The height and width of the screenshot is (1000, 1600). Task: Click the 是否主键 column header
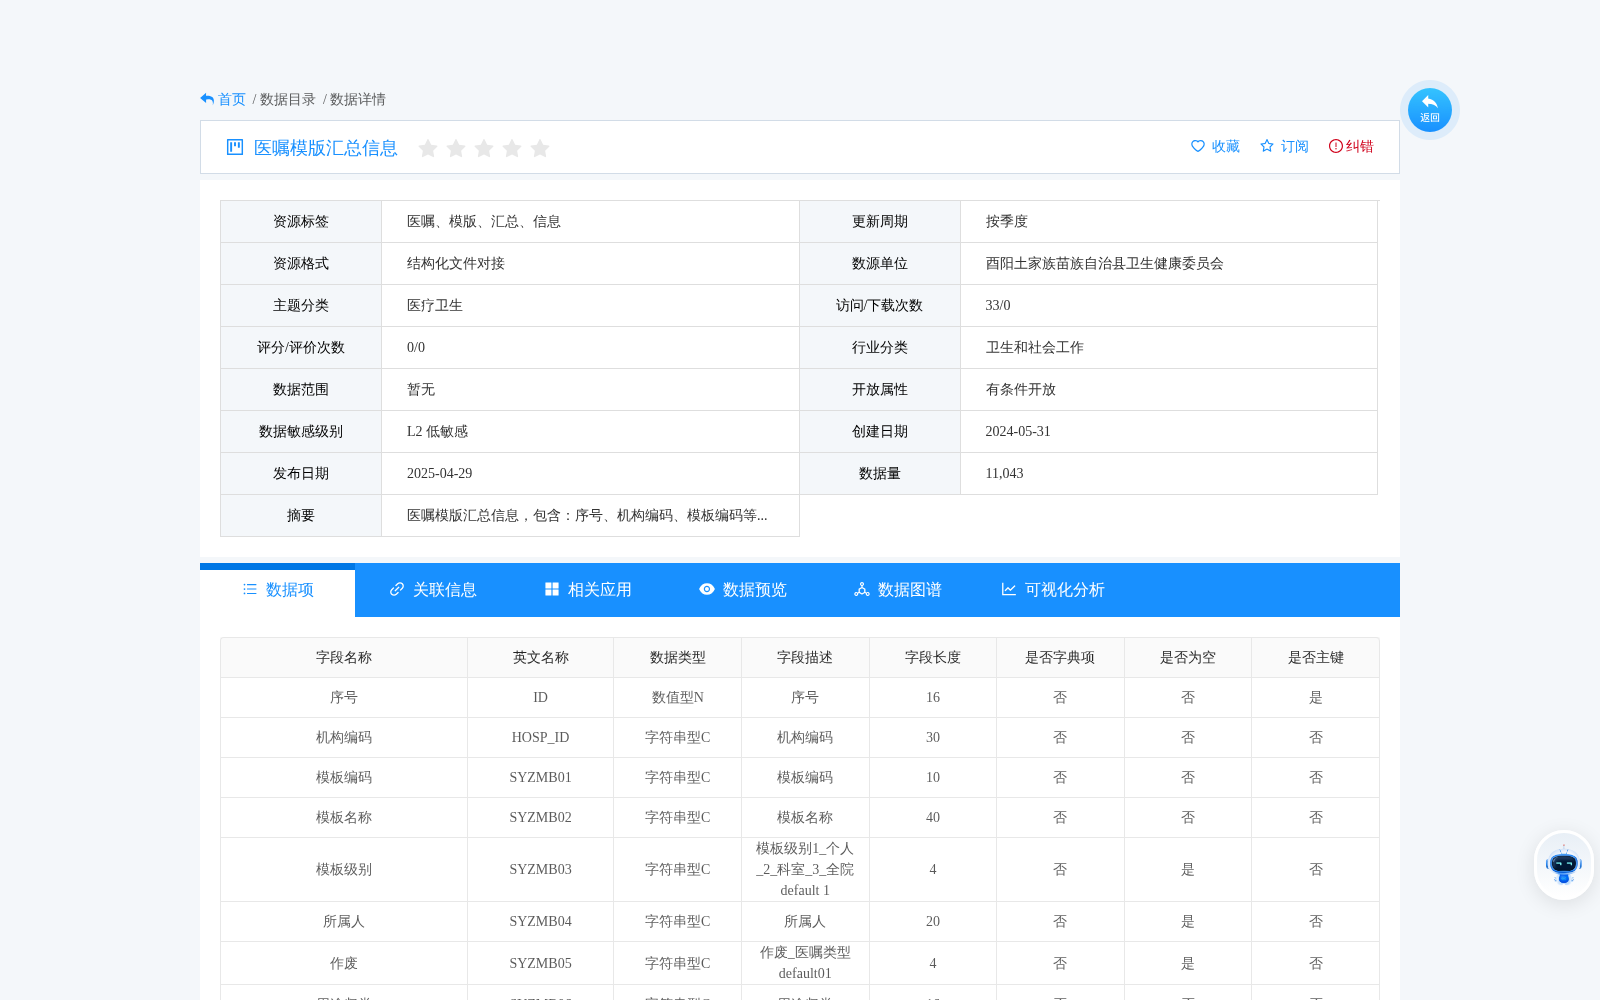(x=1316, y=657)
